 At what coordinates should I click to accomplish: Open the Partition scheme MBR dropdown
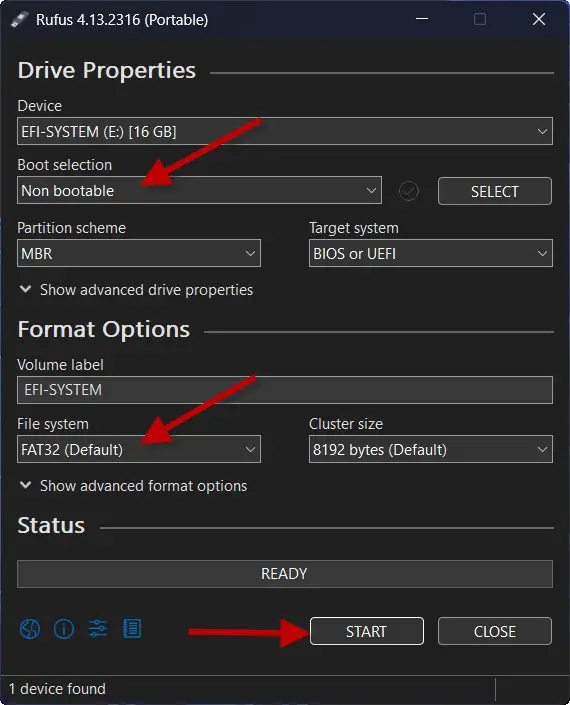[x=138, y=253]
